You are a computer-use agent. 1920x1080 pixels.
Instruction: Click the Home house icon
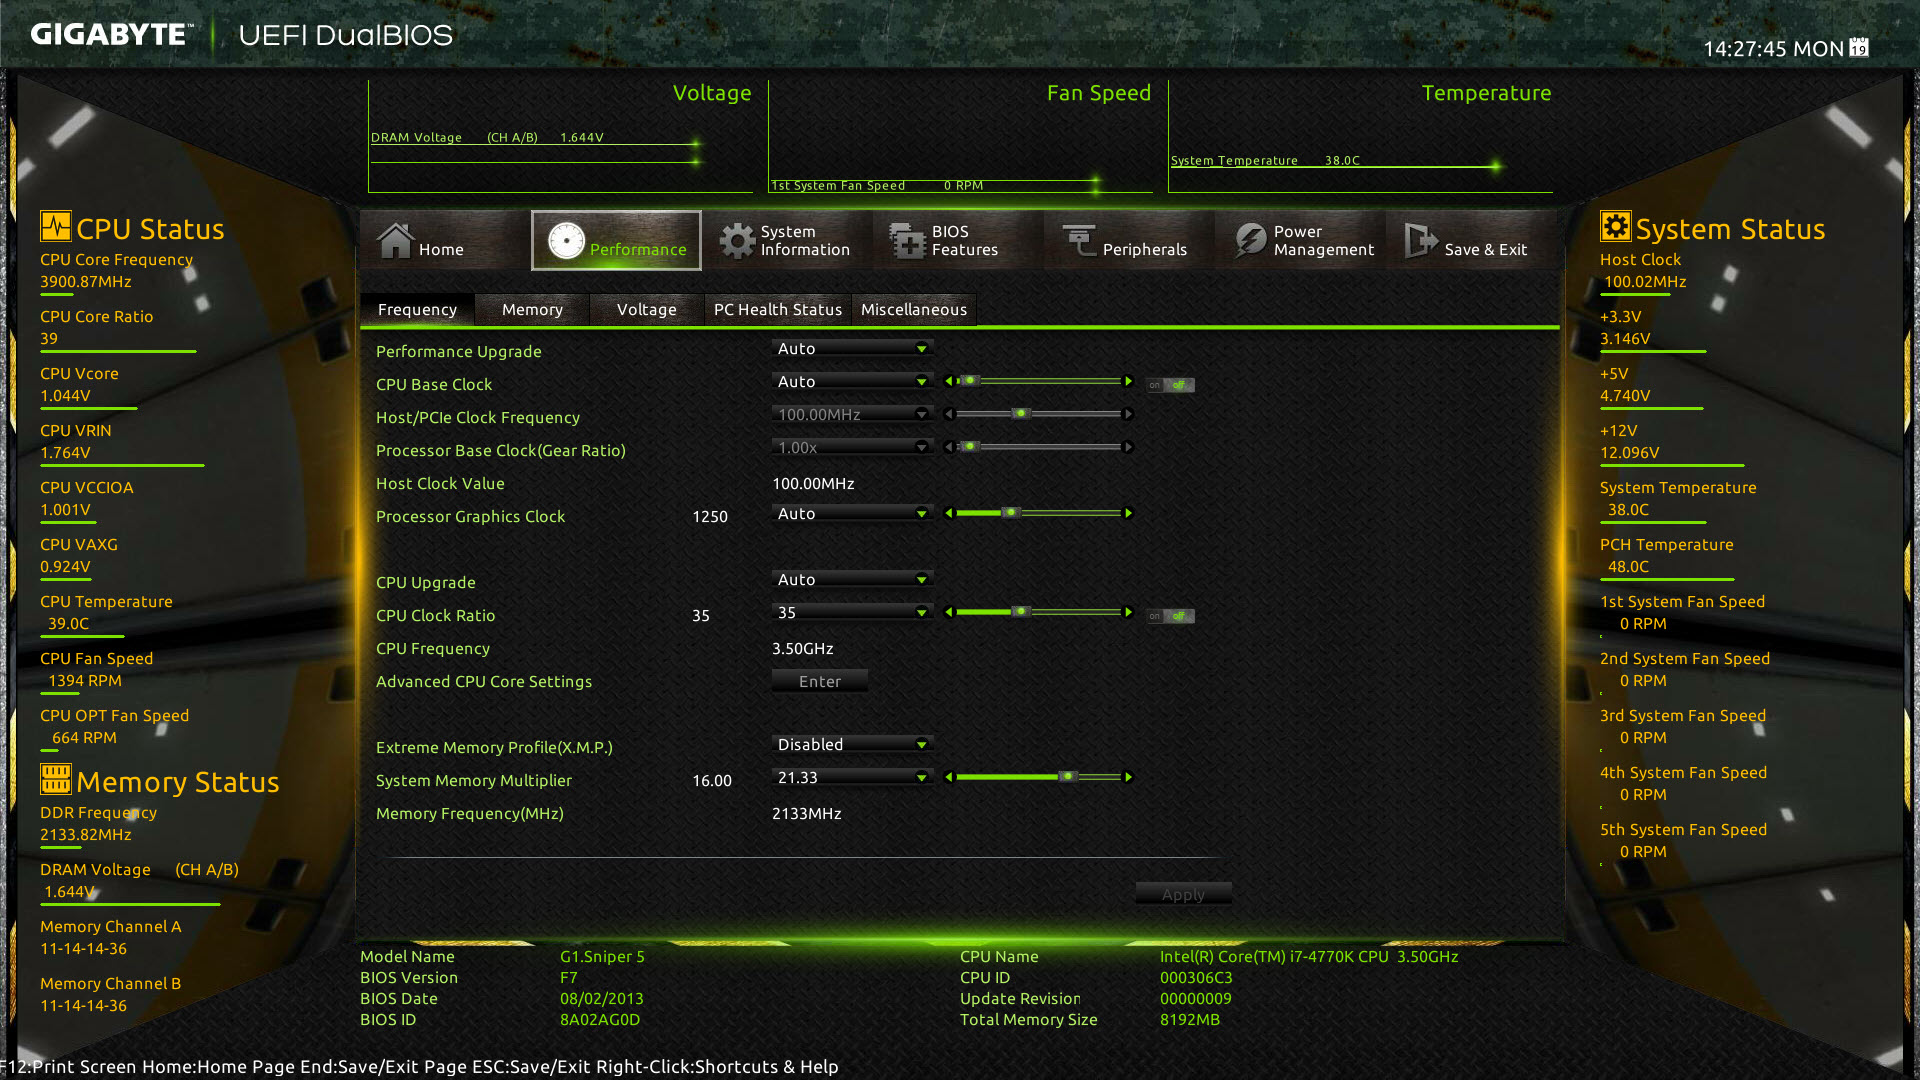[395, 240]
